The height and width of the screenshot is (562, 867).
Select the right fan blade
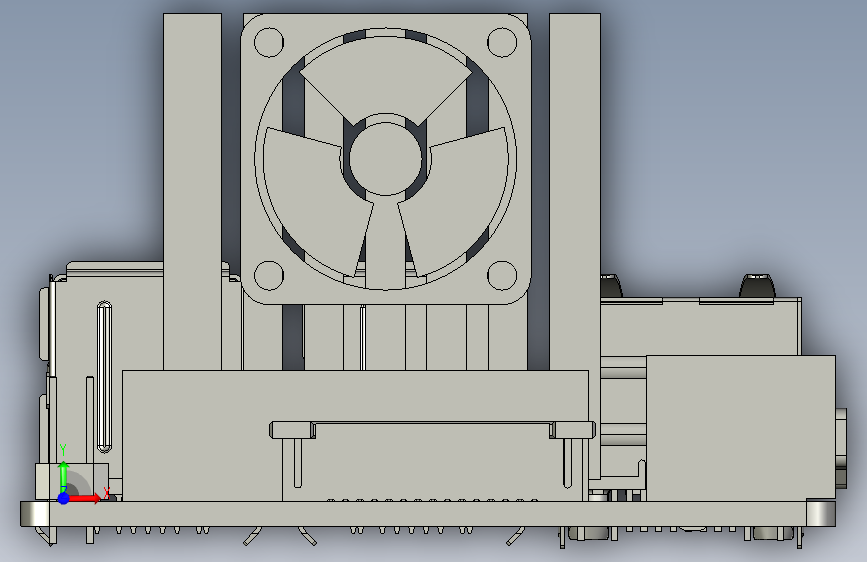pyautogui.click(x=462, y=202)
